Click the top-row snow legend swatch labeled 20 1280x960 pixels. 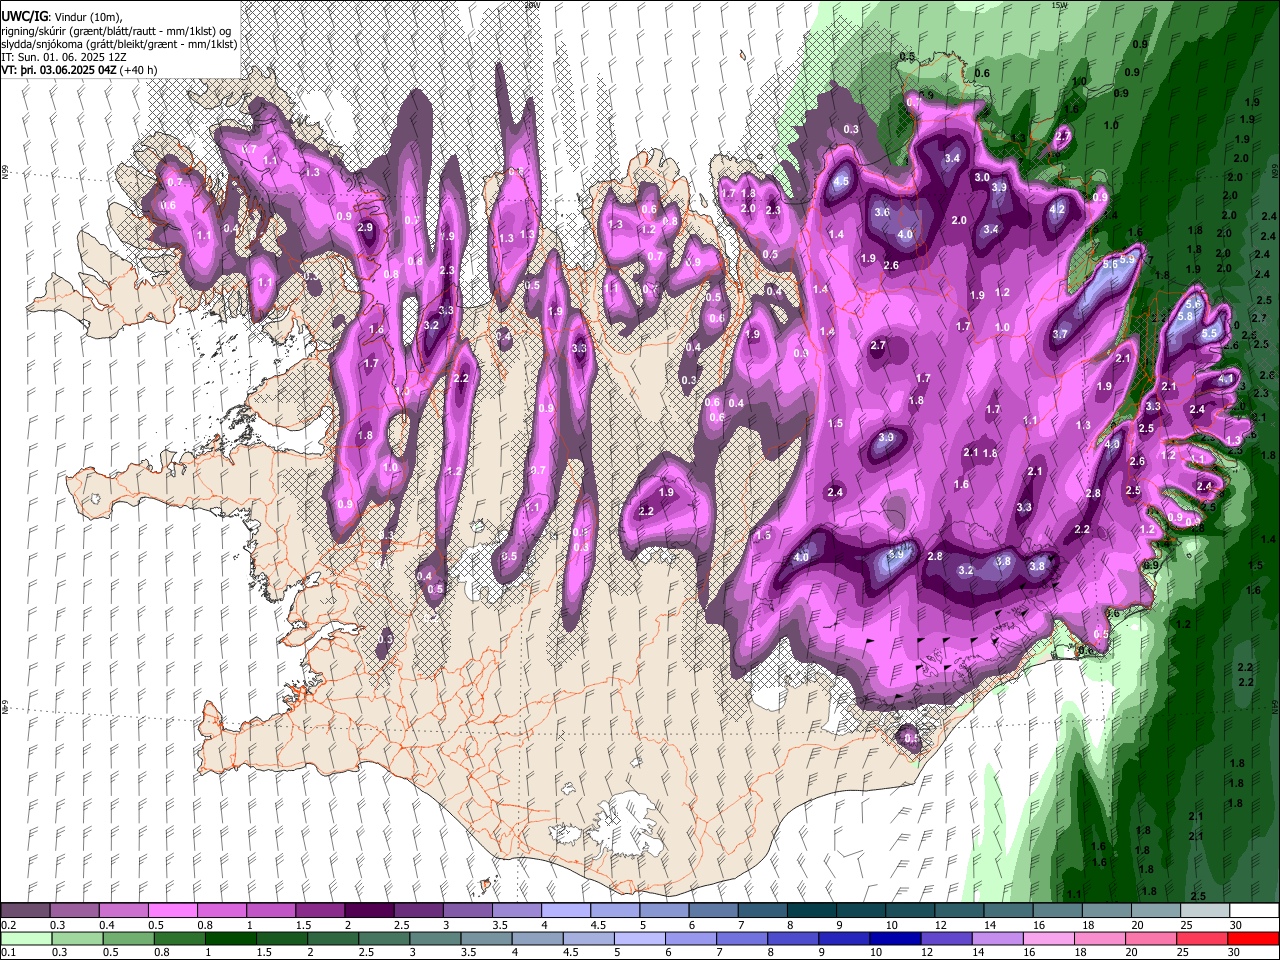click(x=1156, y=910)
